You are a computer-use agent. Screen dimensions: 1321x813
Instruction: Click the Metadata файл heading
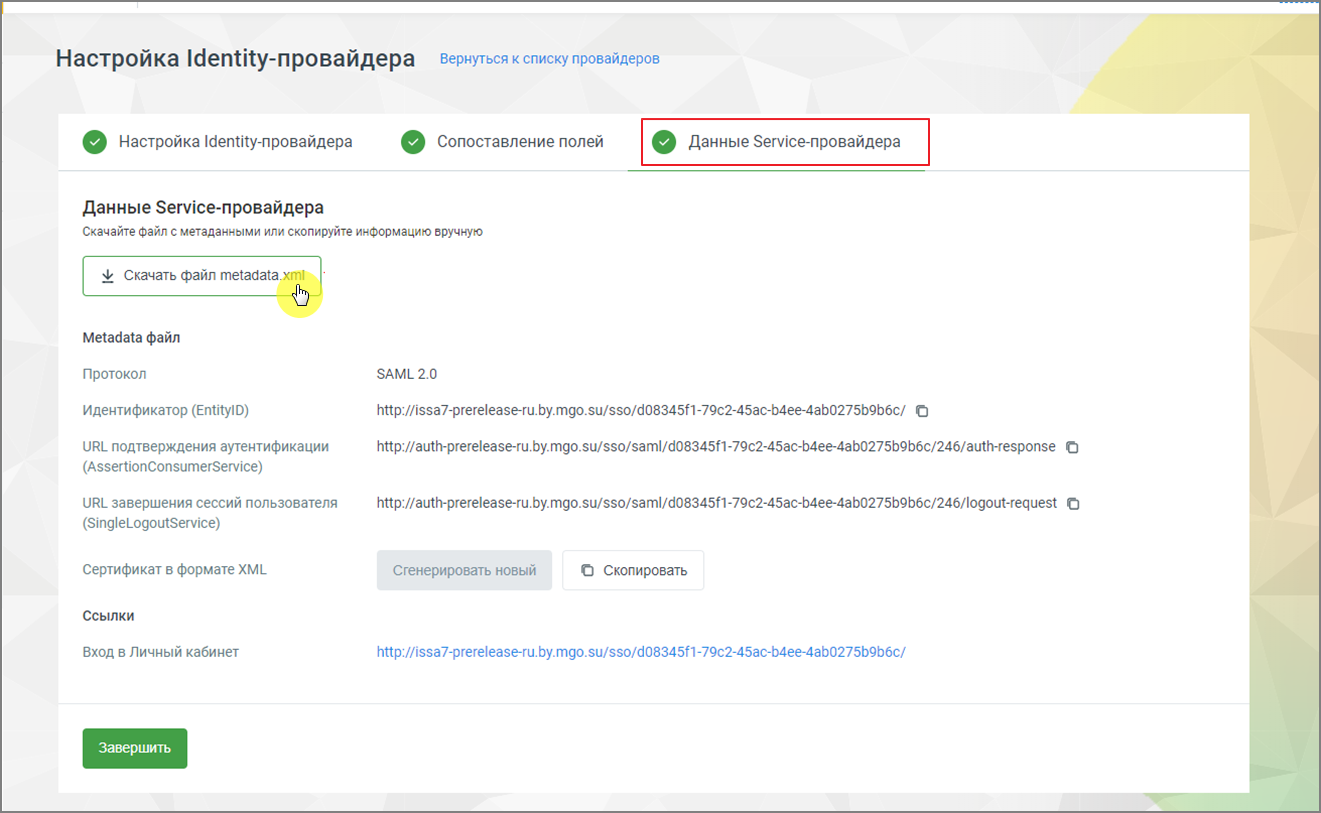pyautogui.click(x=131, y=338)
